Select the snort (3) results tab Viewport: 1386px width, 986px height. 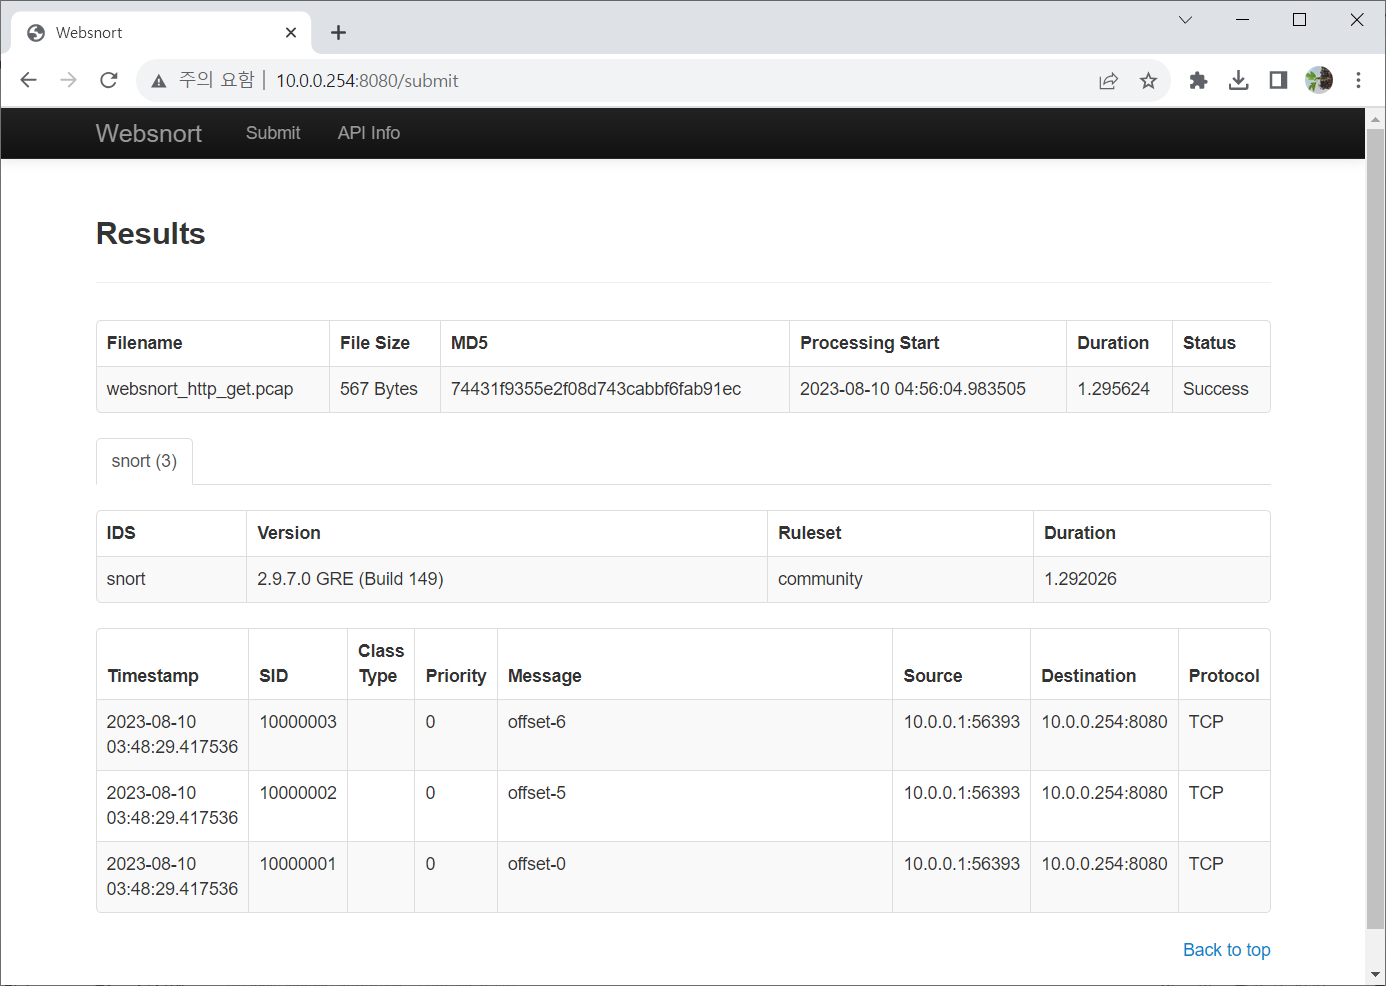point(144,461)
